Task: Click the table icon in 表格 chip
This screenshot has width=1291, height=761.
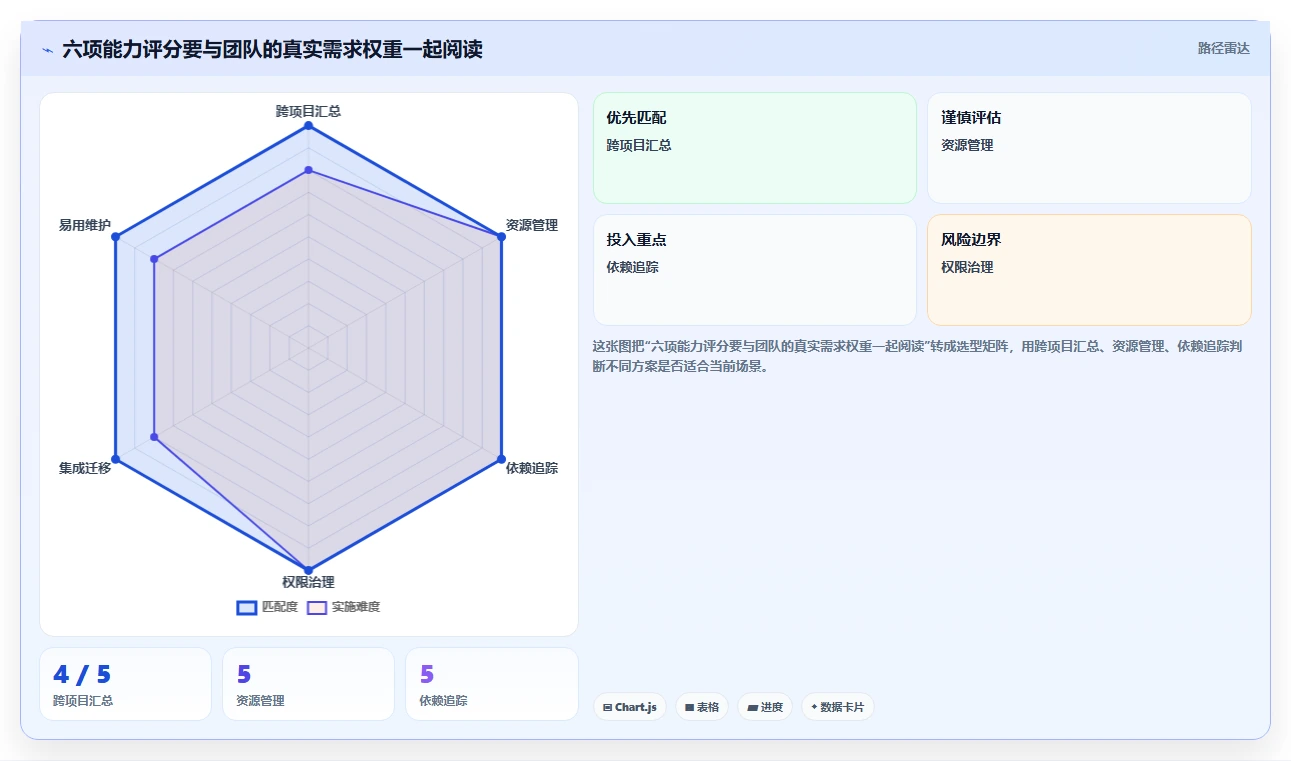Action: (x=689, y=707)
